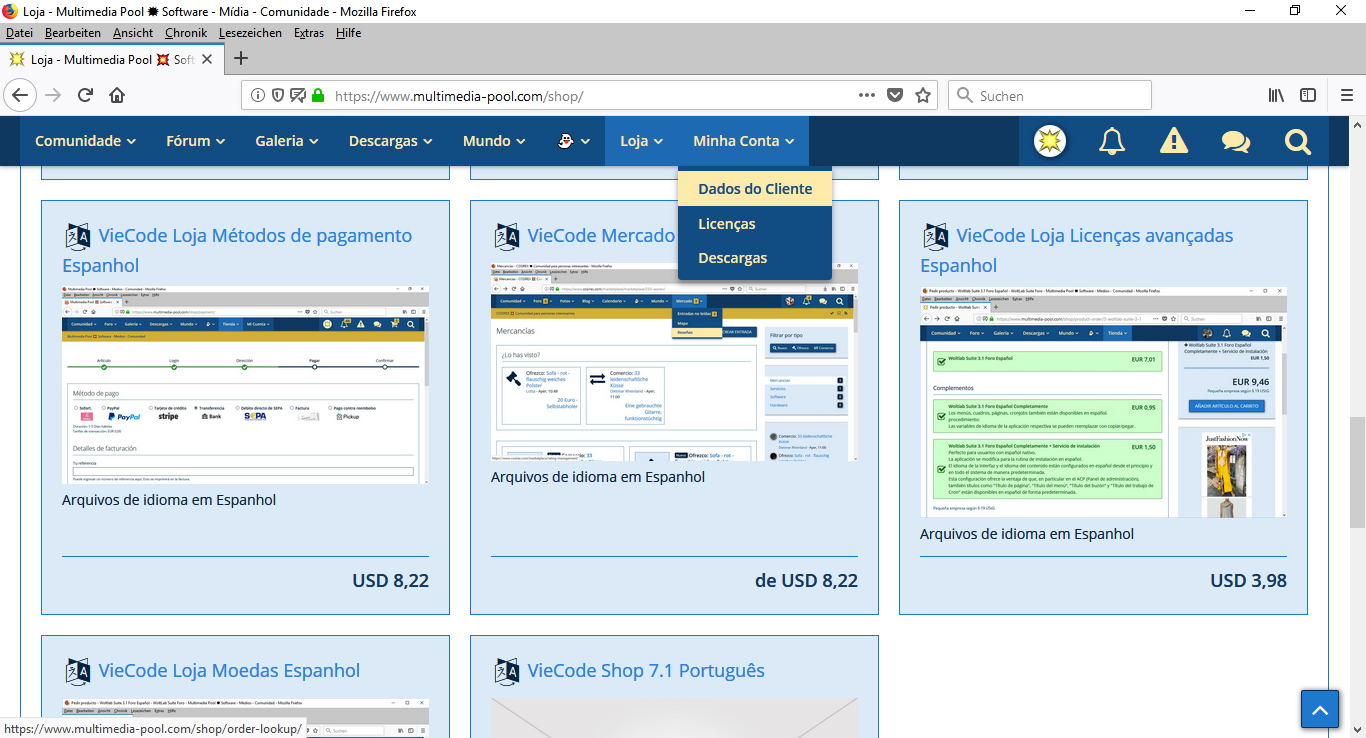
Task: Open the Lesezeichen menu in menu bar
Action: [250, 33]
